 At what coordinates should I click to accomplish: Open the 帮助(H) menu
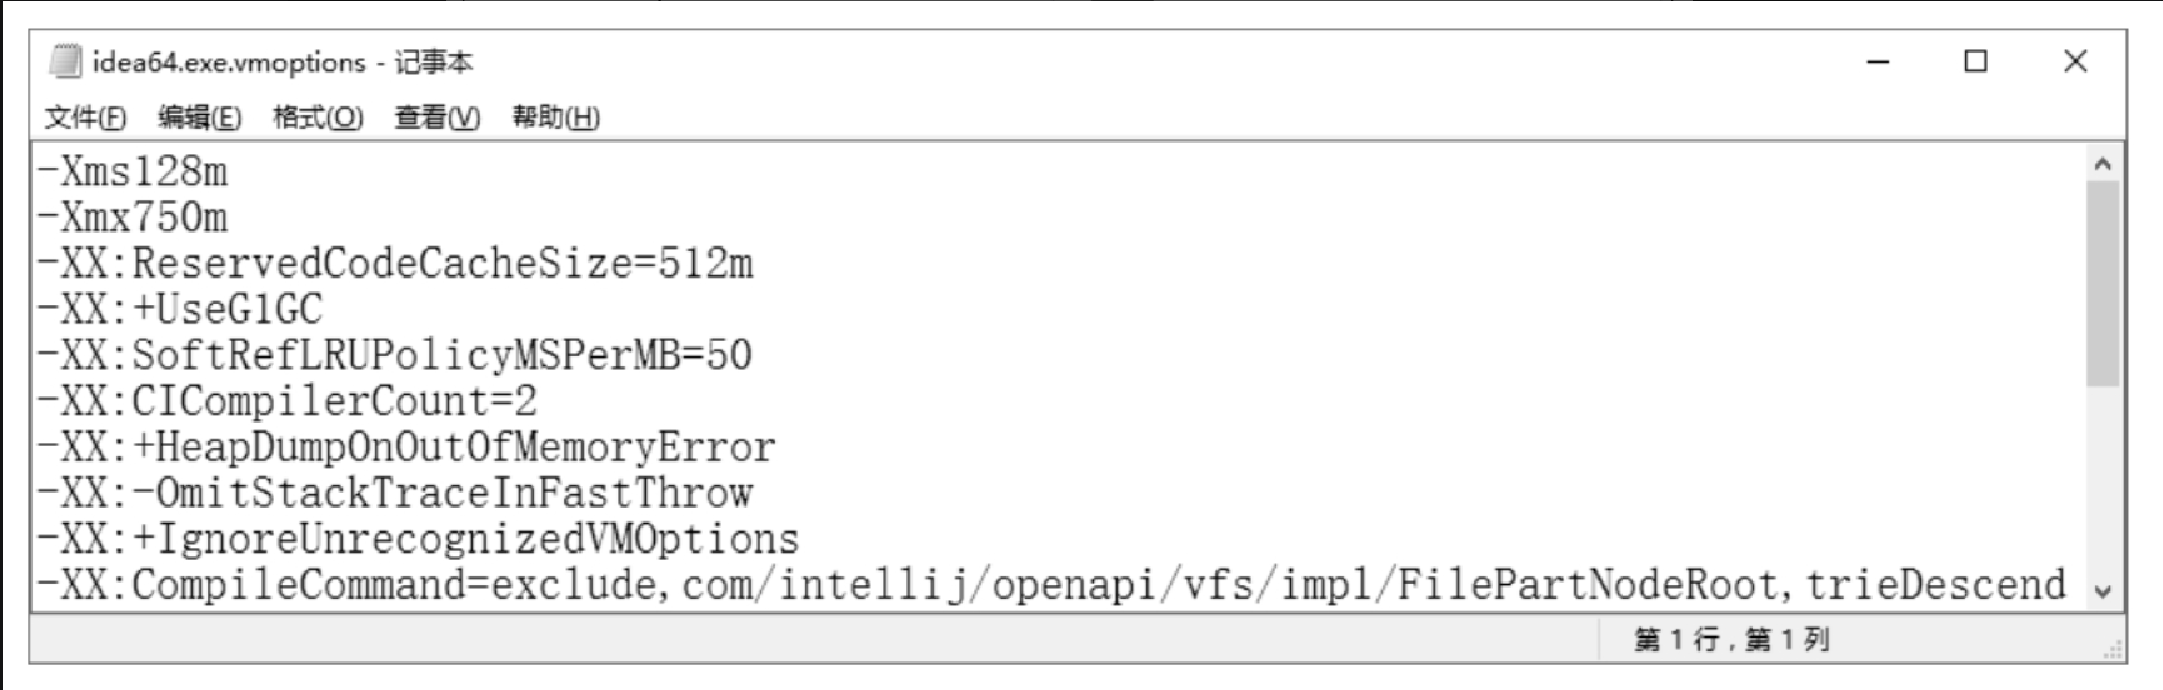556,117
